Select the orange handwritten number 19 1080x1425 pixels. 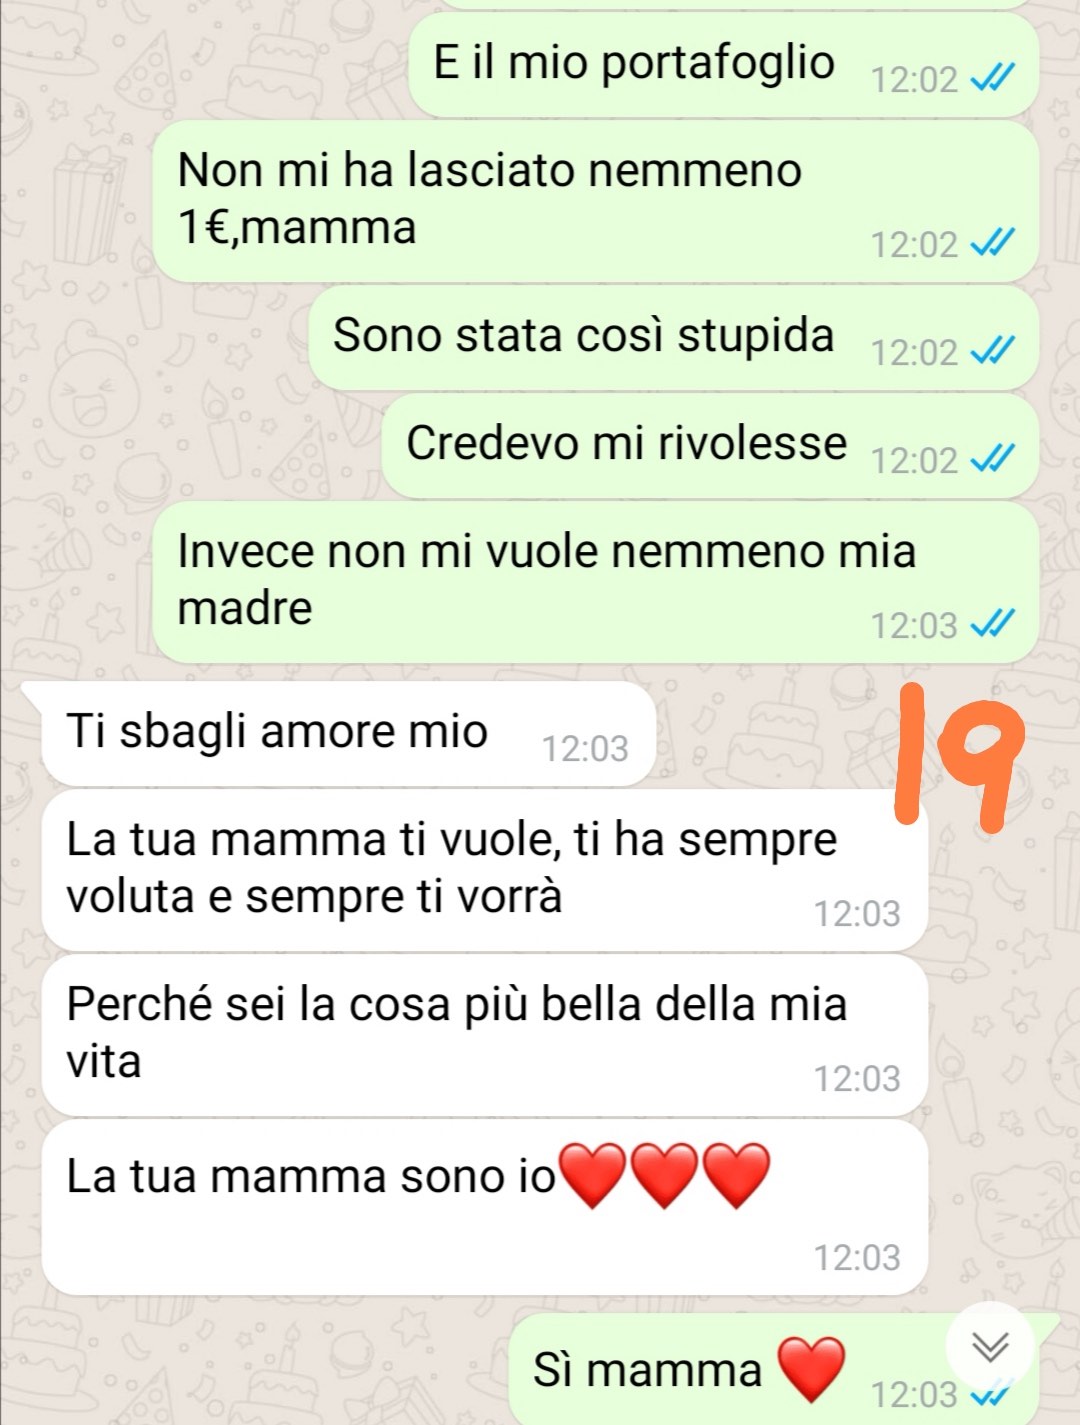[x=960, y=757]
